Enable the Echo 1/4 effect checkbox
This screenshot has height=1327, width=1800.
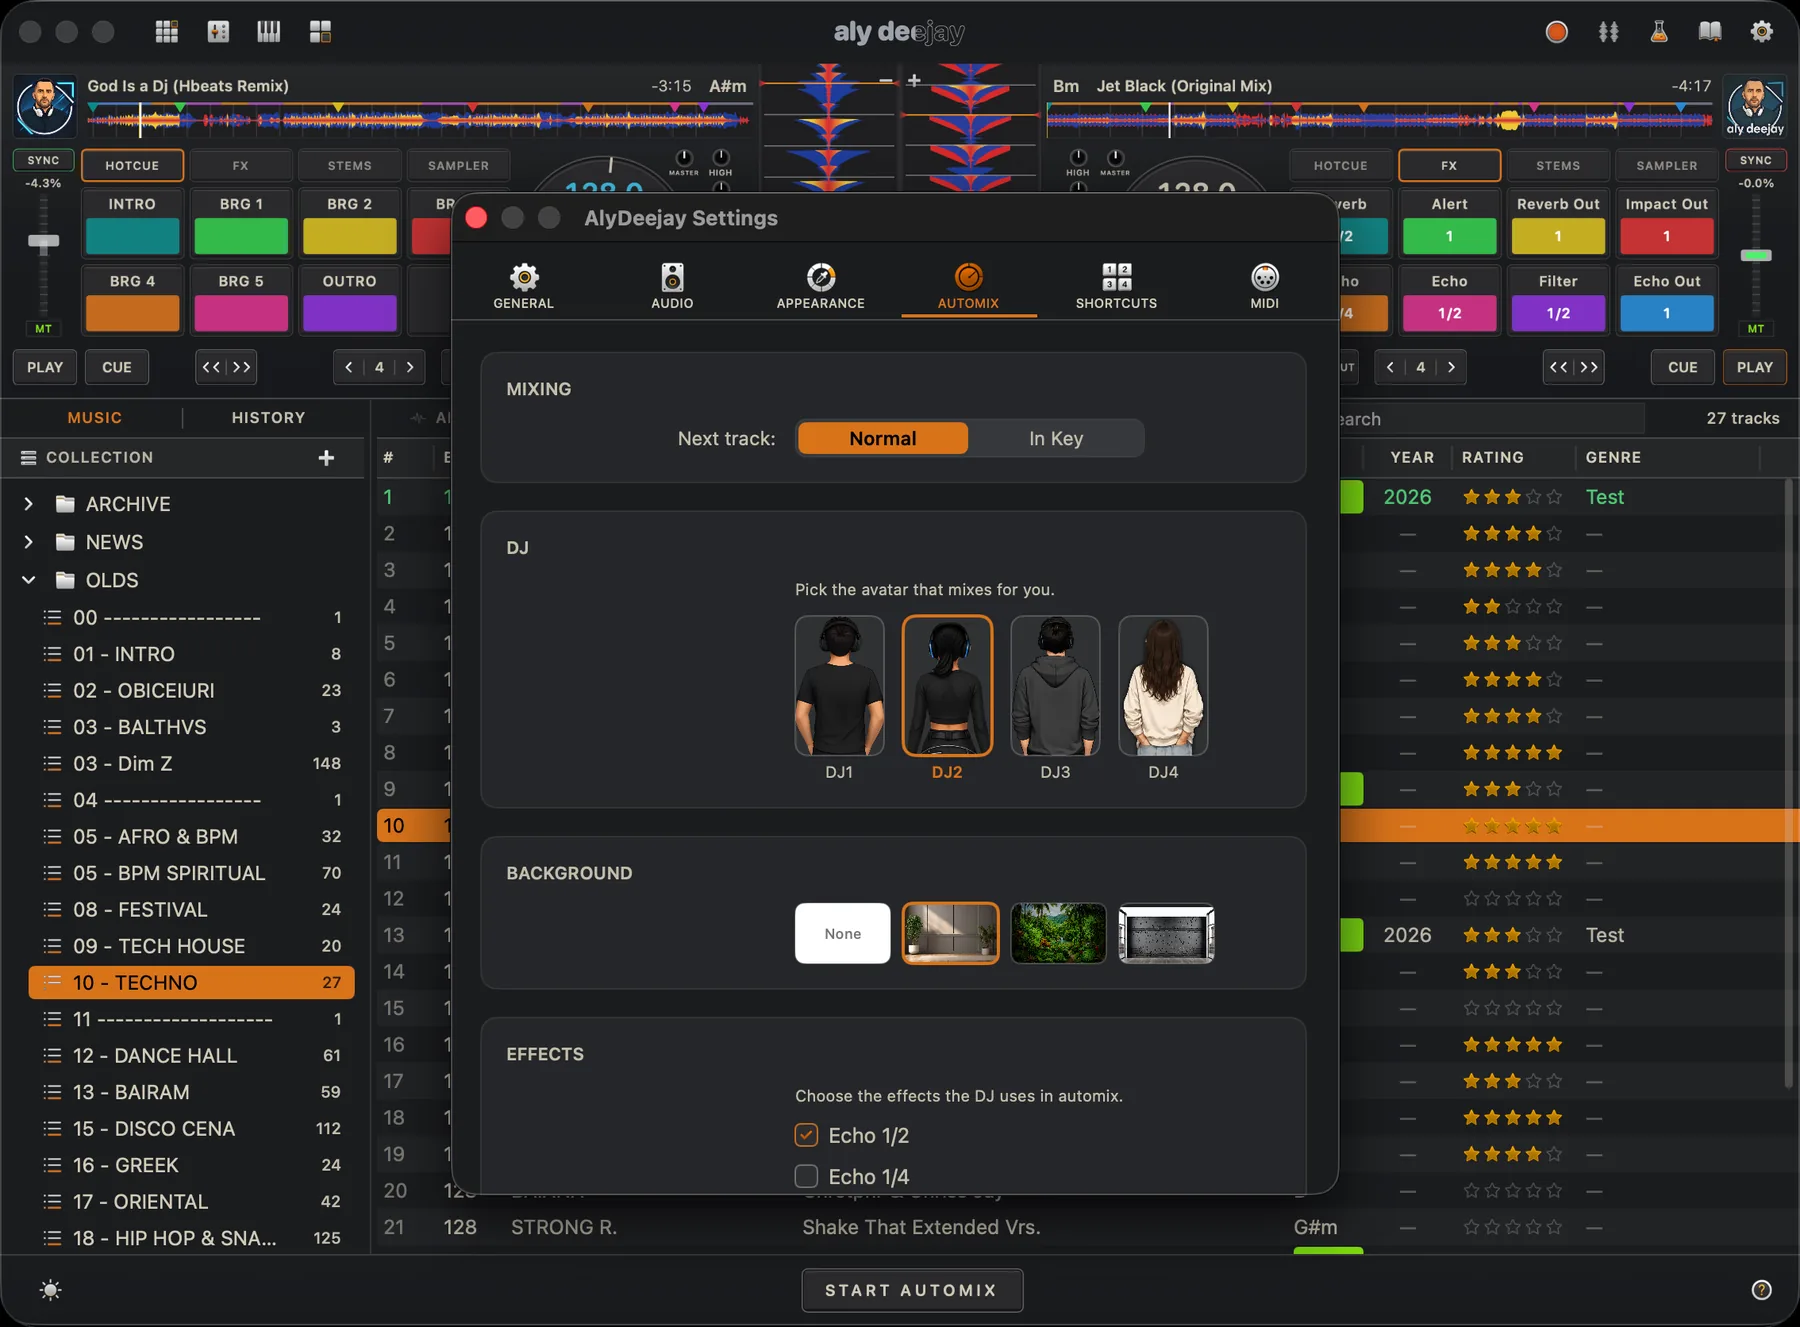[806, 1176]
